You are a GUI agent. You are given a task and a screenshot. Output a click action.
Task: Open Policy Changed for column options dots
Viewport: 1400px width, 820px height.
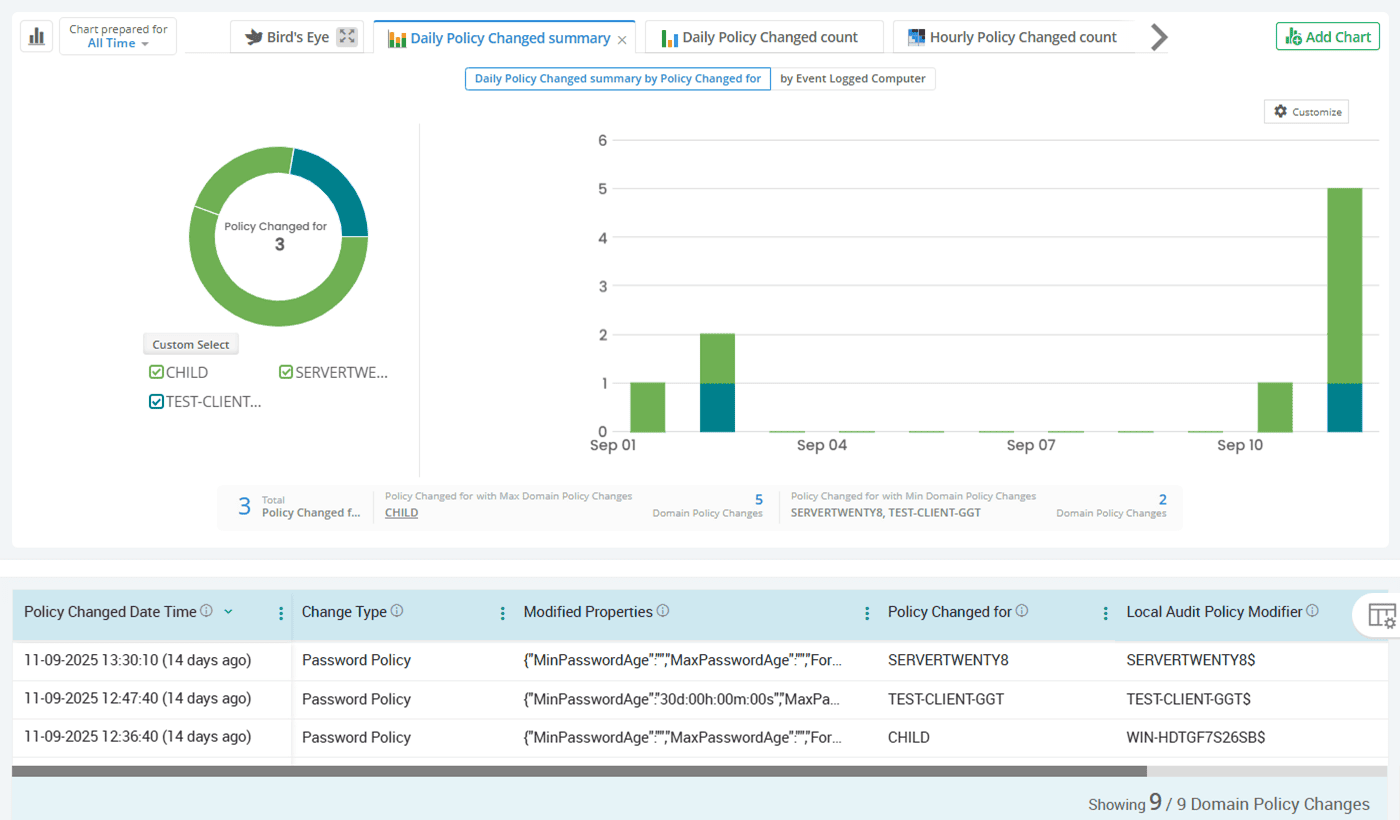point(1105,613)
